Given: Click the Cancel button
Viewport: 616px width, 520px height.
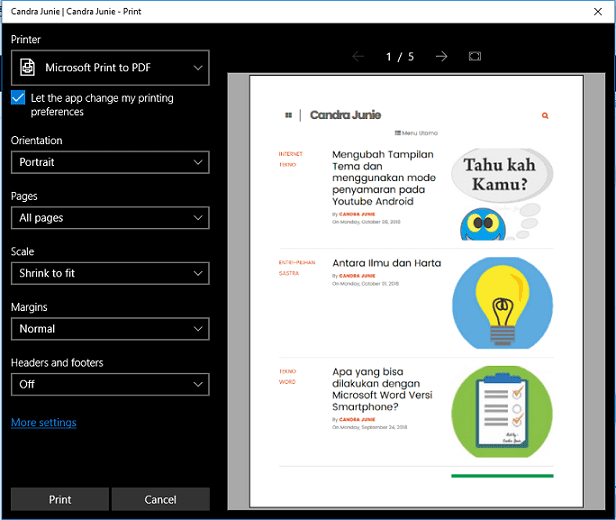Looking at the screenshot, I should tap(160, 499).
